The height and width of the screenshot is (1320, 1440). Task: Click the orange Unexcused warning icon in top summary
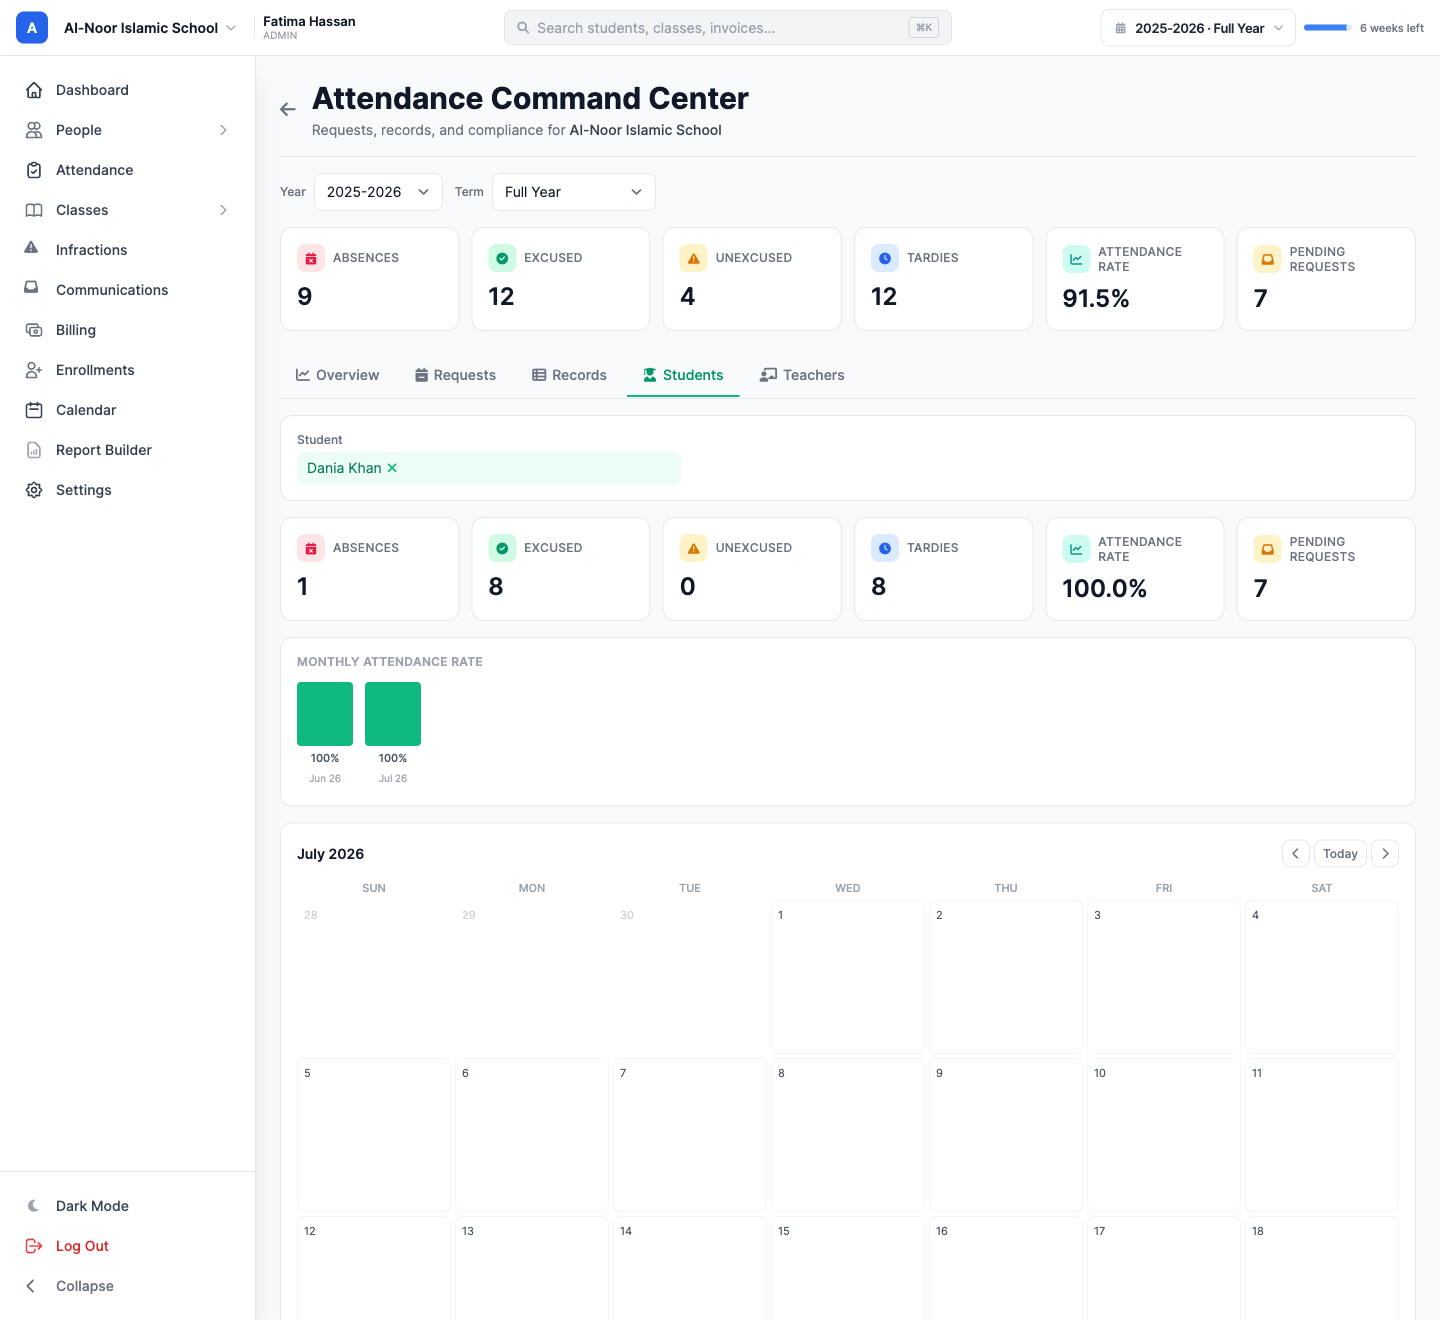click(694, 258)
